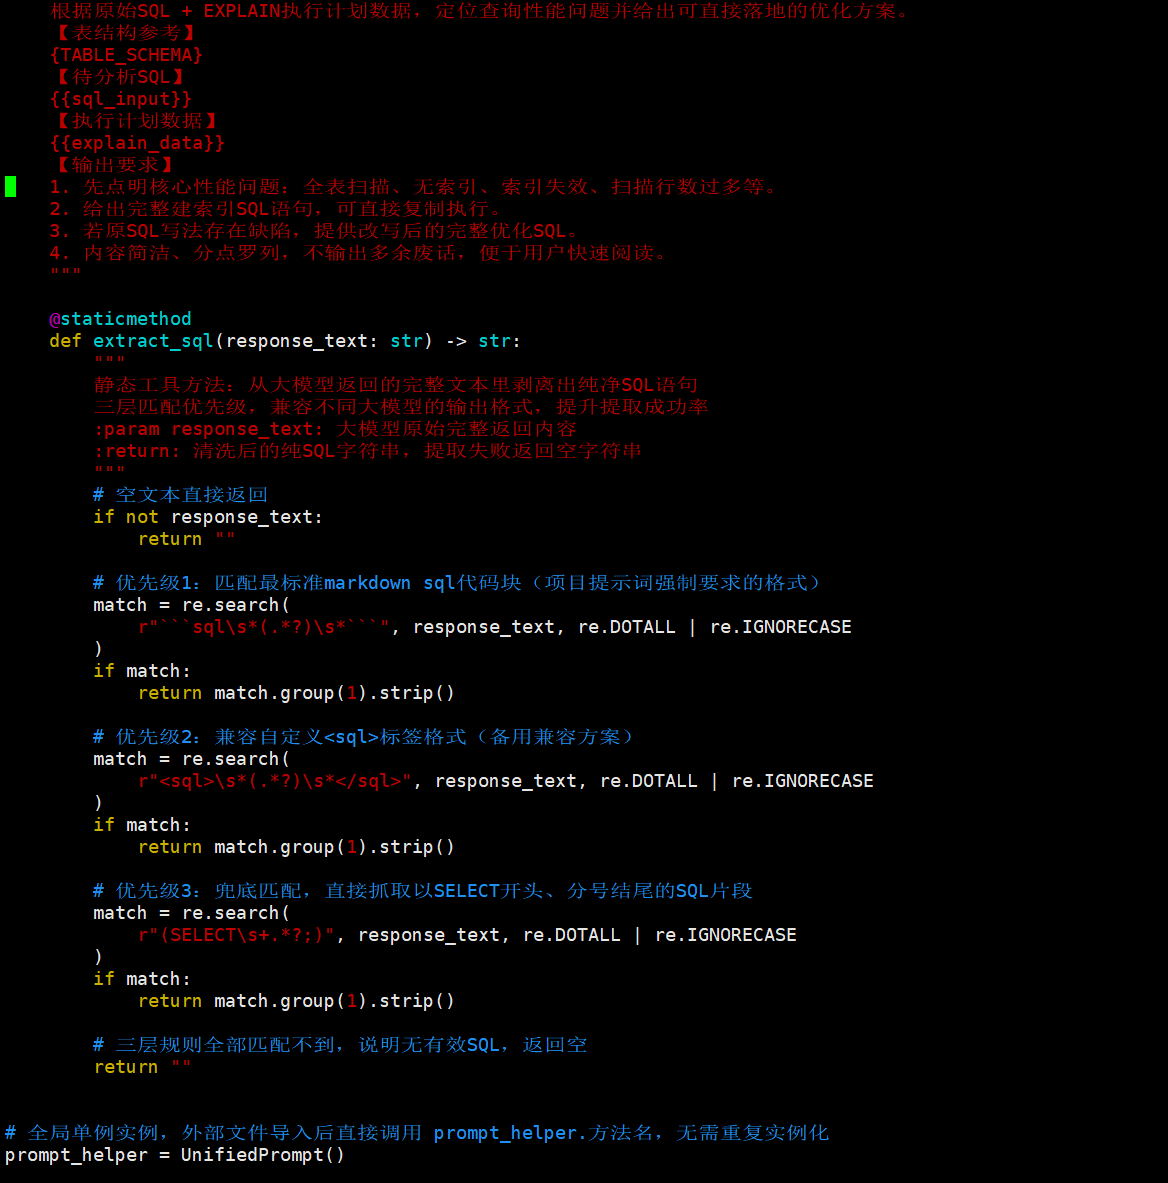Click the line if not response_text:
The width and height of the screenshot is (1168, 1183).
click(x=208, y=517)
